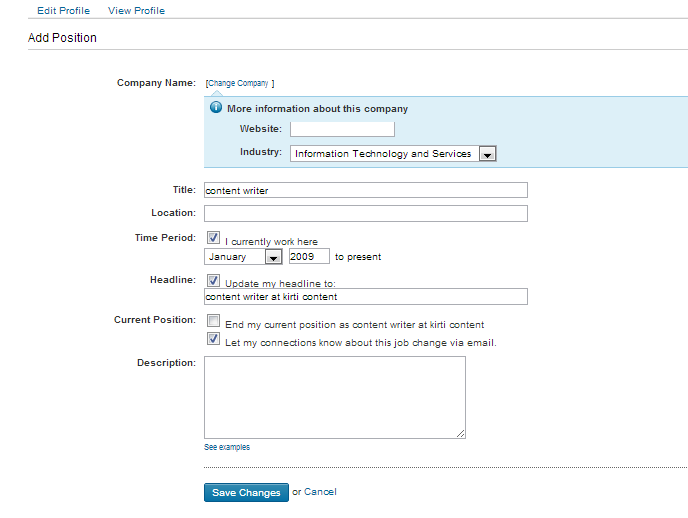The height and width of the screenshot is (518, 688).
Task: Uncheck 'I currently work here'
Action: click(214, 238)
